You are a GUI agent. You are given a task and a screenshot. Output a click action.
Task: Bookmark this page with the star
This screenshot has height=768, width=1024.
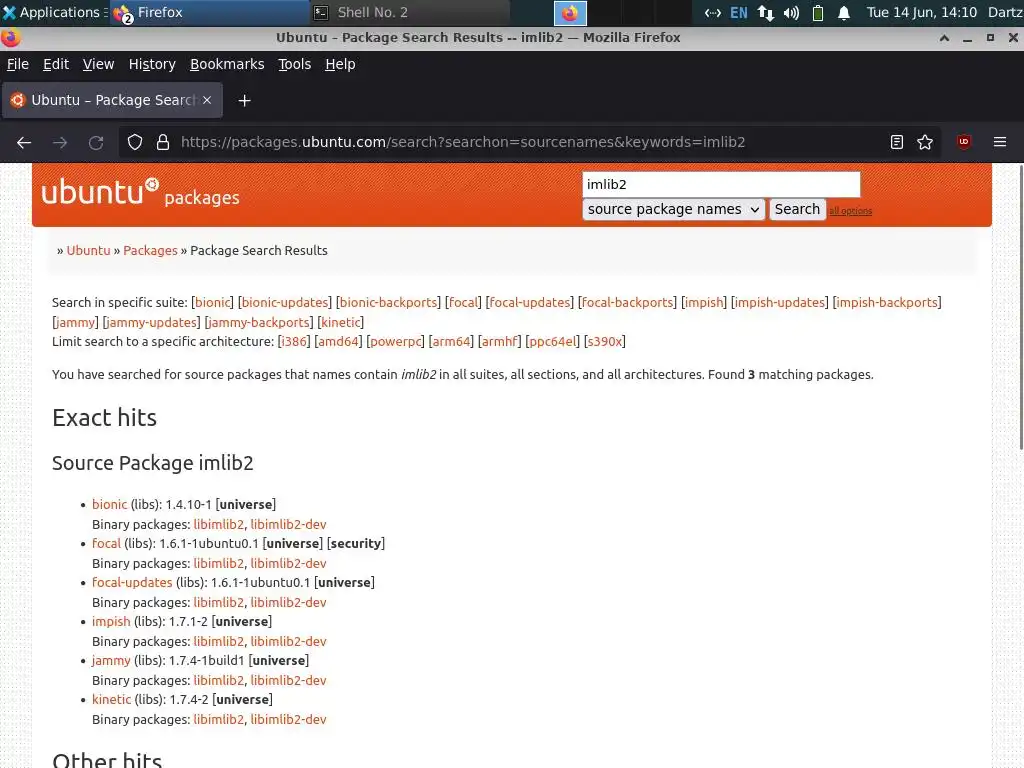pyautogui.click(x=925, y=142)
